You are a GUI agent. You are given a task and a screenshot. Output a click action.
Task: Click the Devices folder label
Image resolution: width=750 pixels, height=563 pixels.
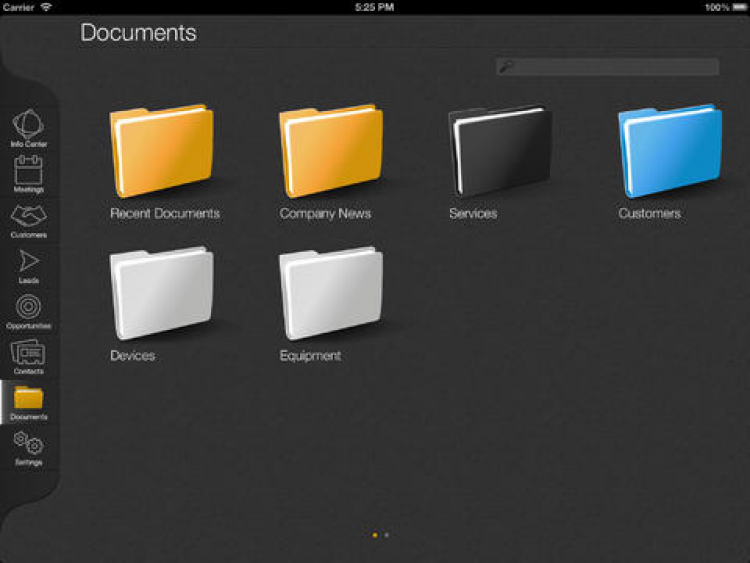pos(132,355)
